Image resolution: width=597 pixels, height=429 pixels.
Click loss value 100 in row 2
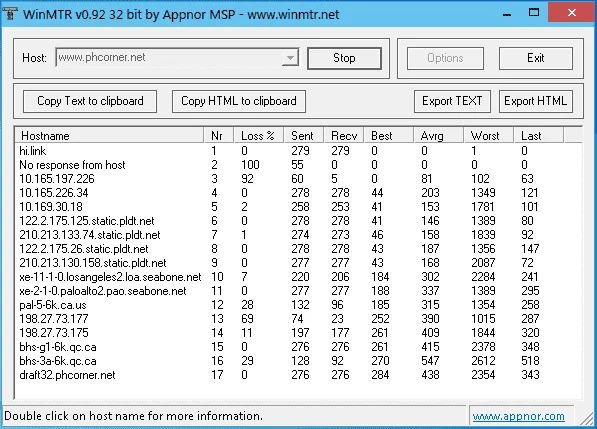click(x=250, y=165)
